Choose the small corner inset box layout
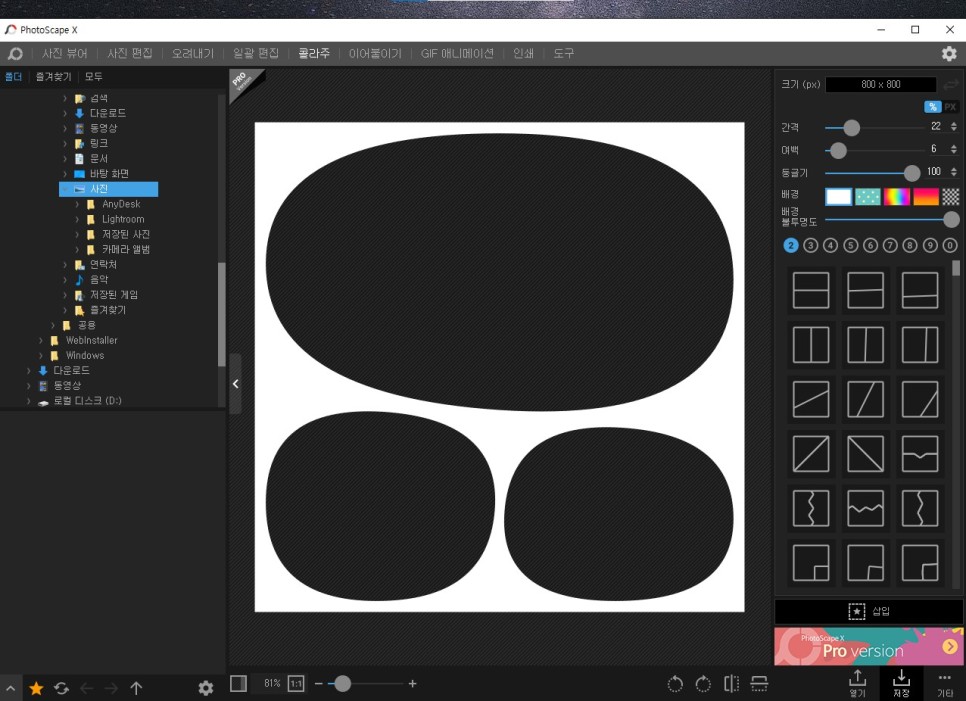Viewport: 966px width, 701px height. 811,562
